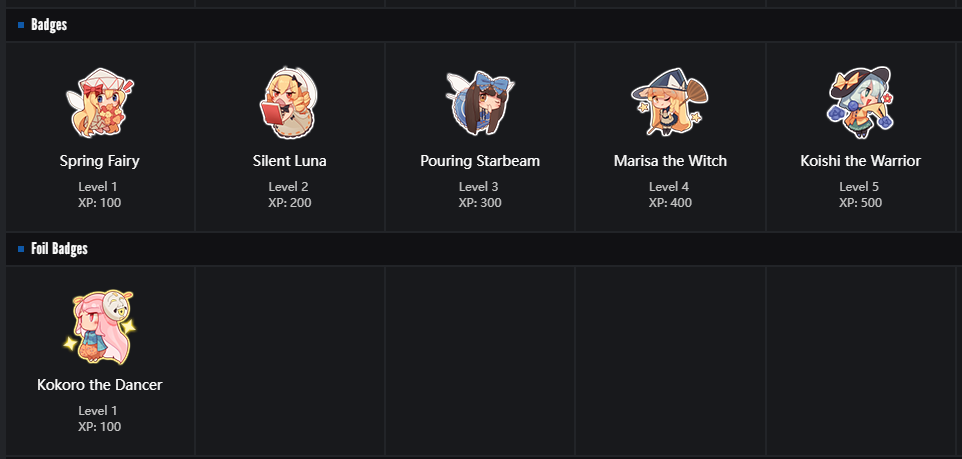Click Marisa the Witch badge icon
Screen dimensions: 962x459
coord(670,102)
